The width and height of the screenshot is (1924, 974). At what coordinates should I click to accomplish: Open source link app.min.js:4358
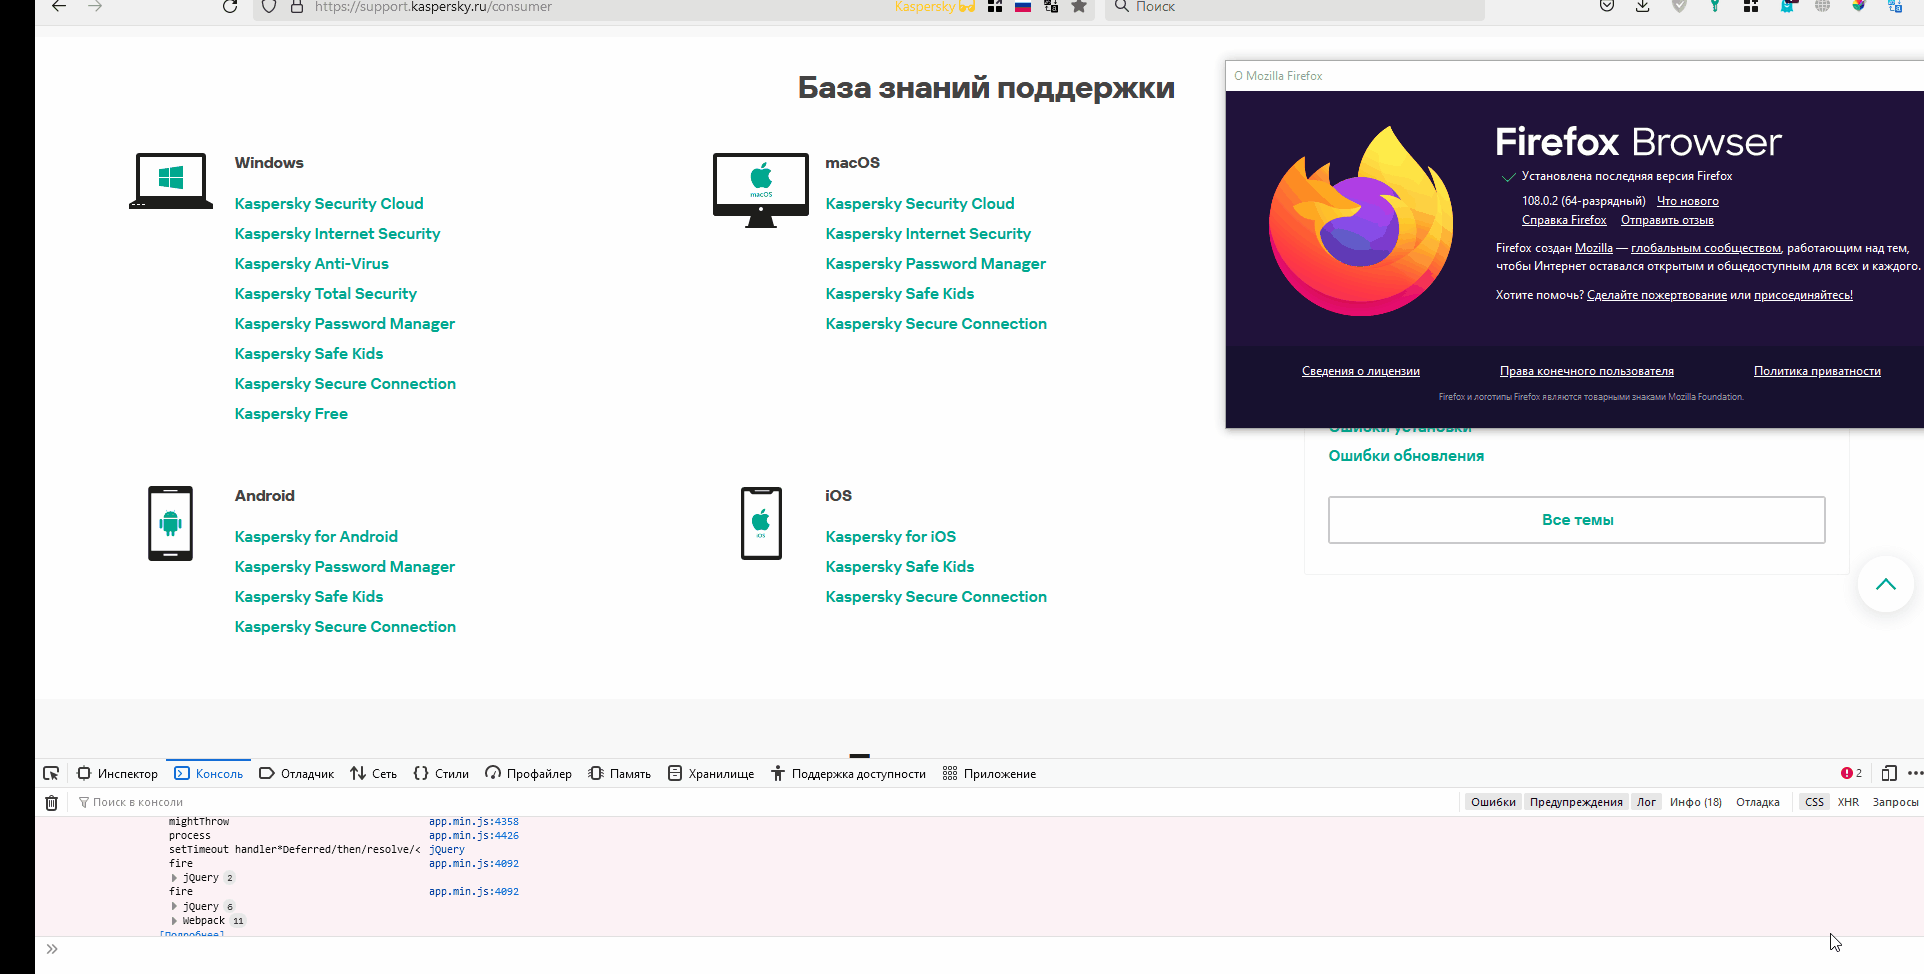[474, 822]
